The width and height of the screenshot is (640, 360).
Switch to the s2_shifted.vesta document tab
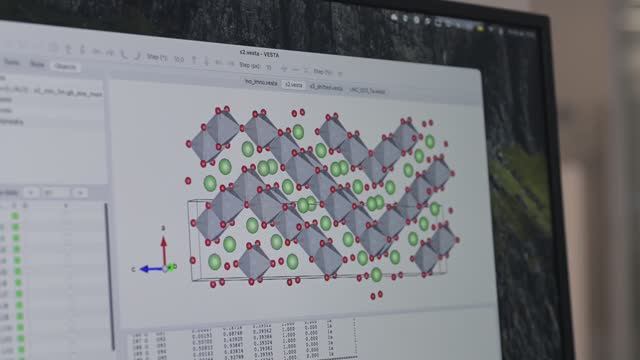(x=327, y=87)
